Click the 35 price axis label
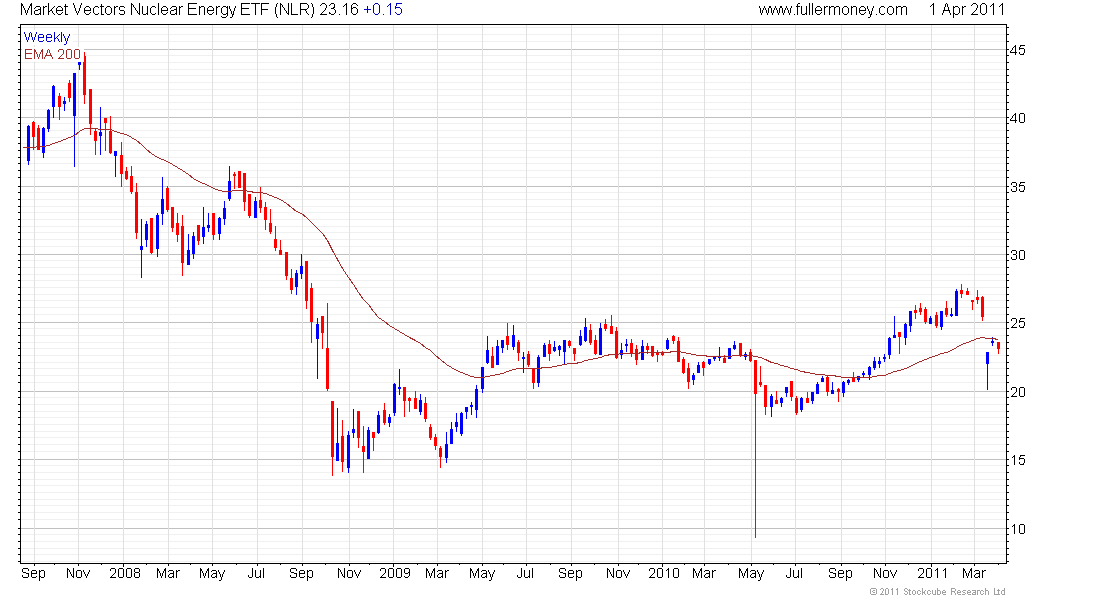1100x600 pixels. pos(1017,187)
